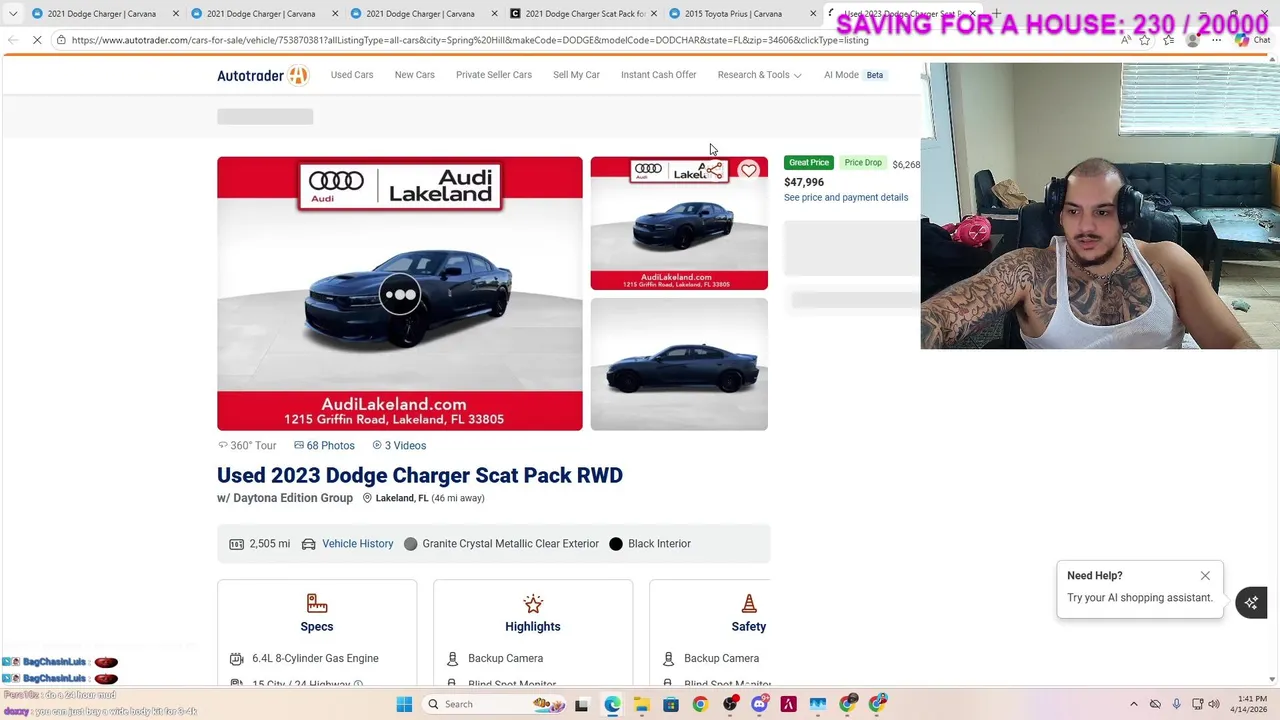
Task: Go to Private Seller Cars
Action: (494, 75)
